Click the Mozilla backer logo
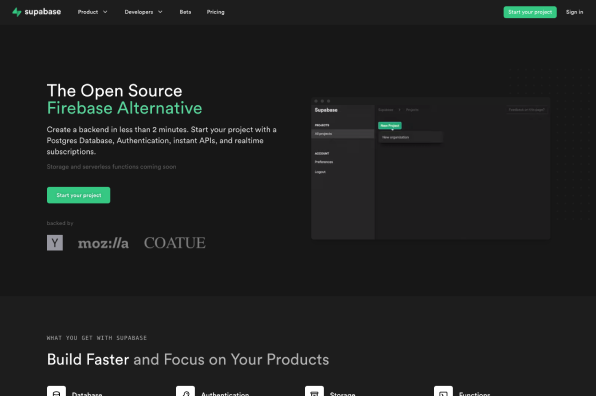 [103, 243]
